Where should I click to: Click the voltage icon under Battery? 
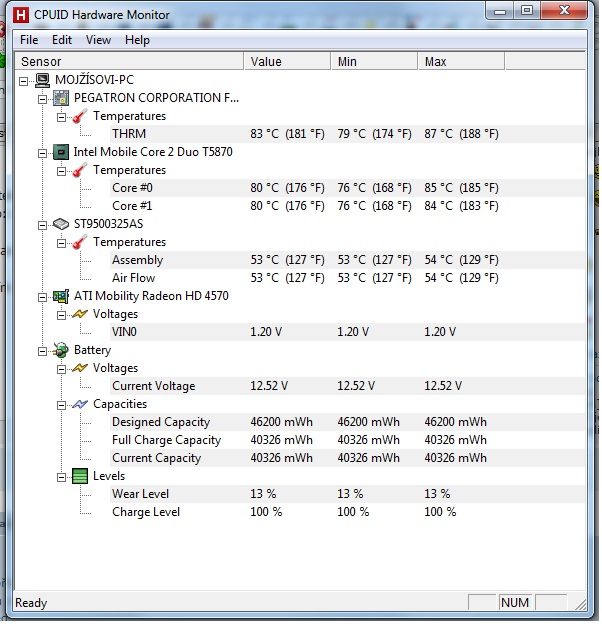pyautogui.click(x=80, y=368)
